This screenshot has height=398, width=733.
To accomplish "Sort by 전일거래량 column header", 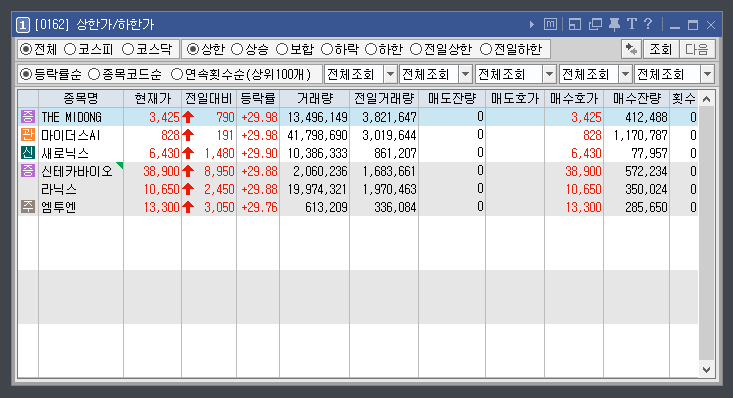I will (384, 99).
